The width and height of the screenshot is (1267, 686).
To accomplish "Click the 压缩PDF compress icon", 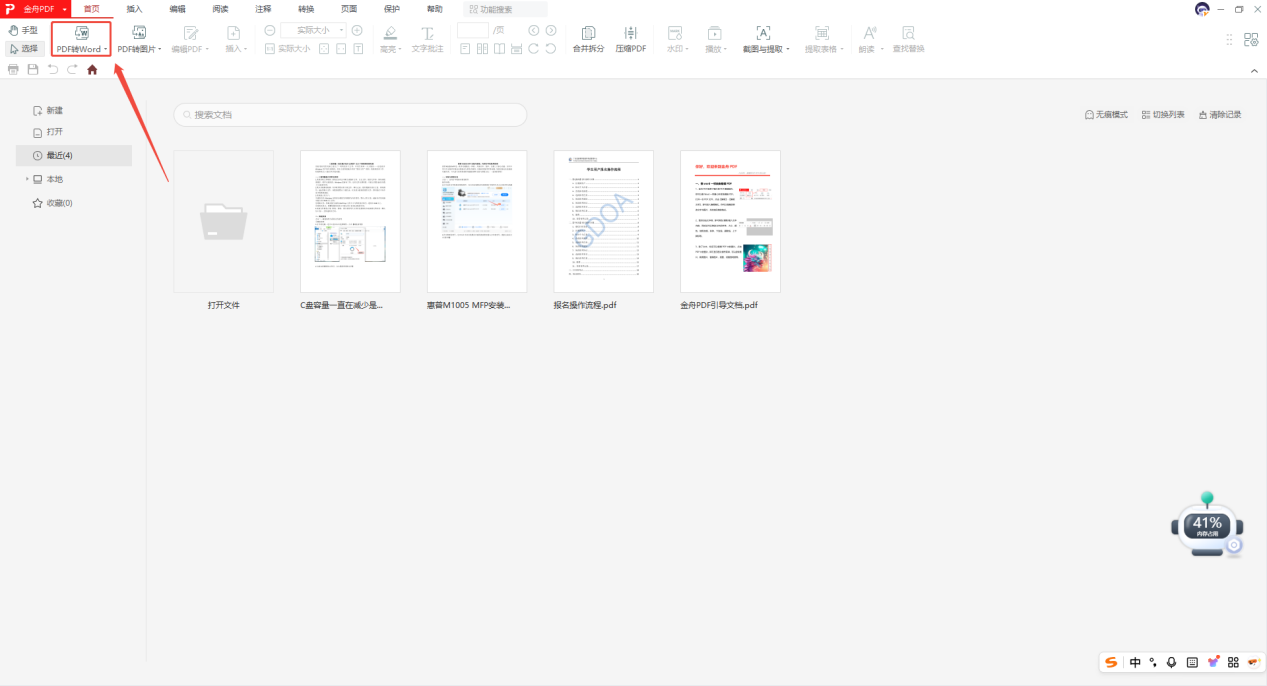I will [630, 34].
